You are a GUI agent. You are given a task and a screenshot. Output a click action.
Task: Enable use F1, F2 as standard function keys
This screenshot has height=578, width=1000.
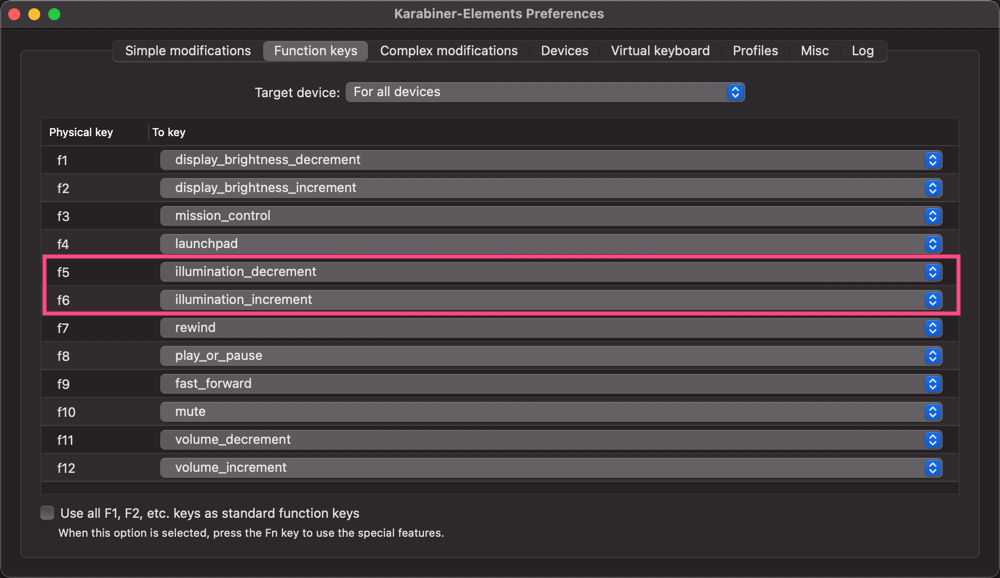click(47, 513)
